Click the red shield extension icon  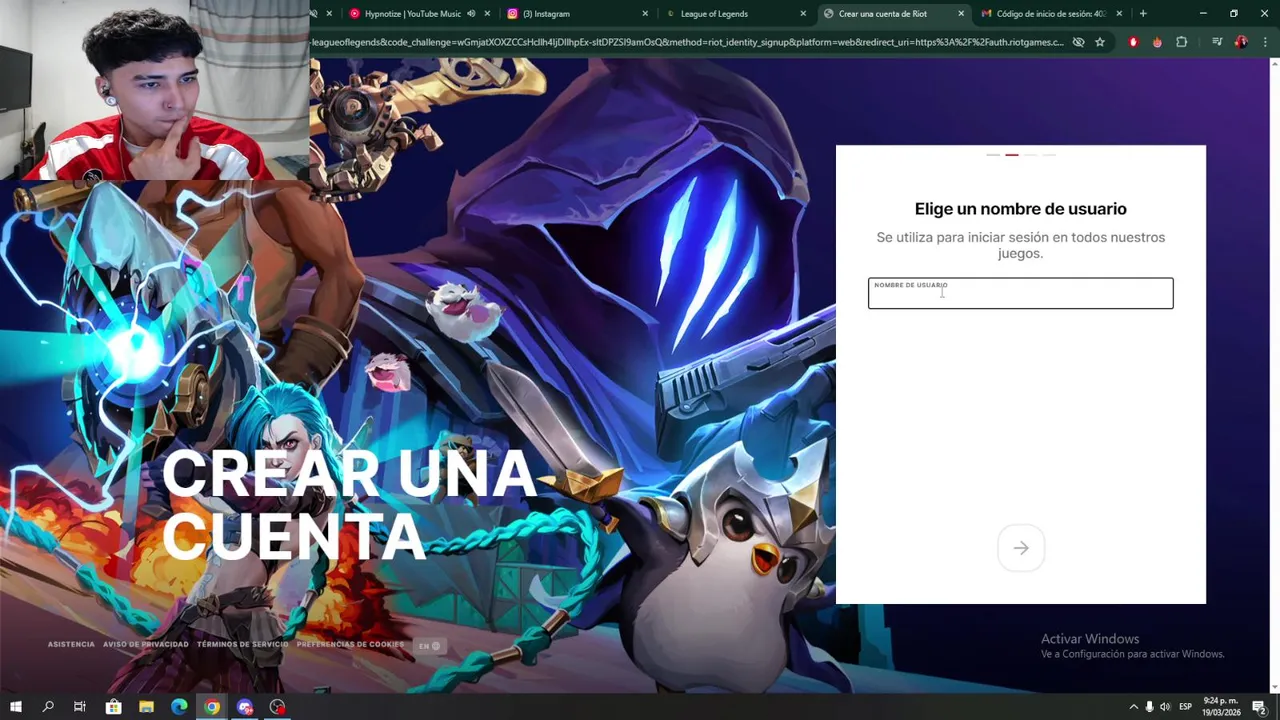[1133, 42]
